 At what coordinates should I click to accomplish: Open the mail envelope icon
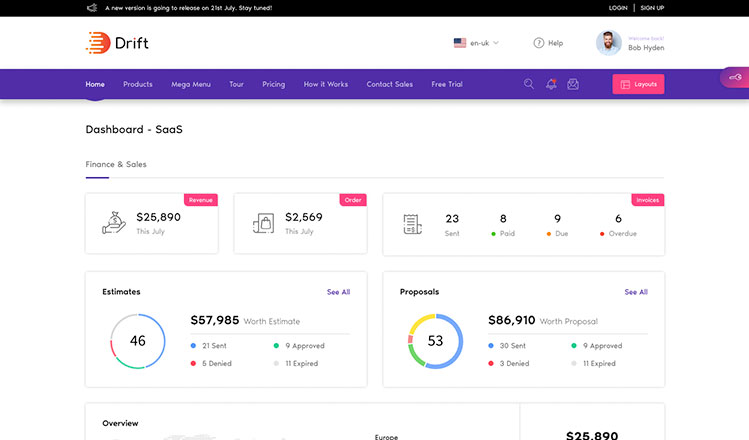tap(573, 84)
